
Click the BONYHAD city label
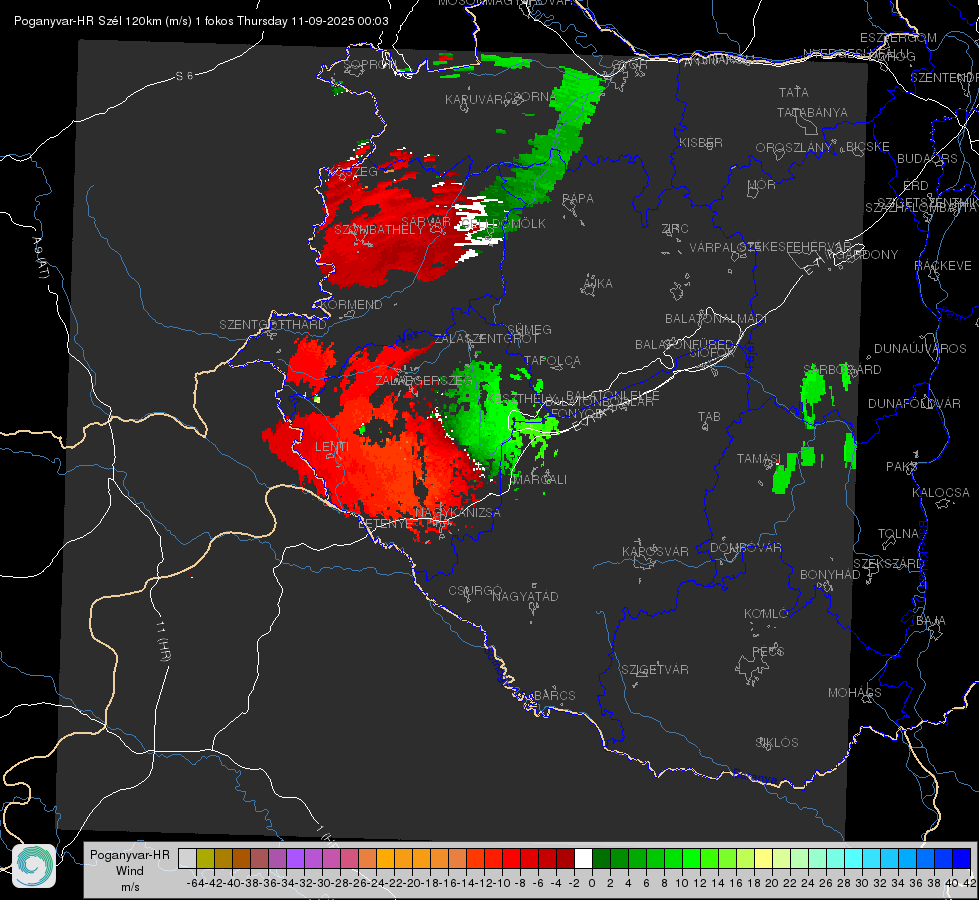tap(830, 575)
